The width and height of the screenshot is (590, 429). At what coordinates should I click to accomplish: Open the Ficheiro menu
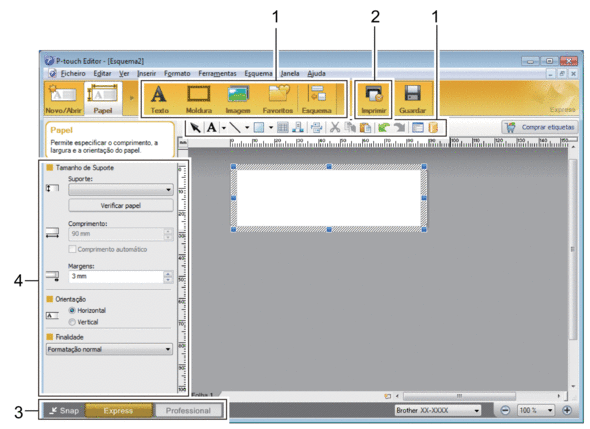point(73,73)
